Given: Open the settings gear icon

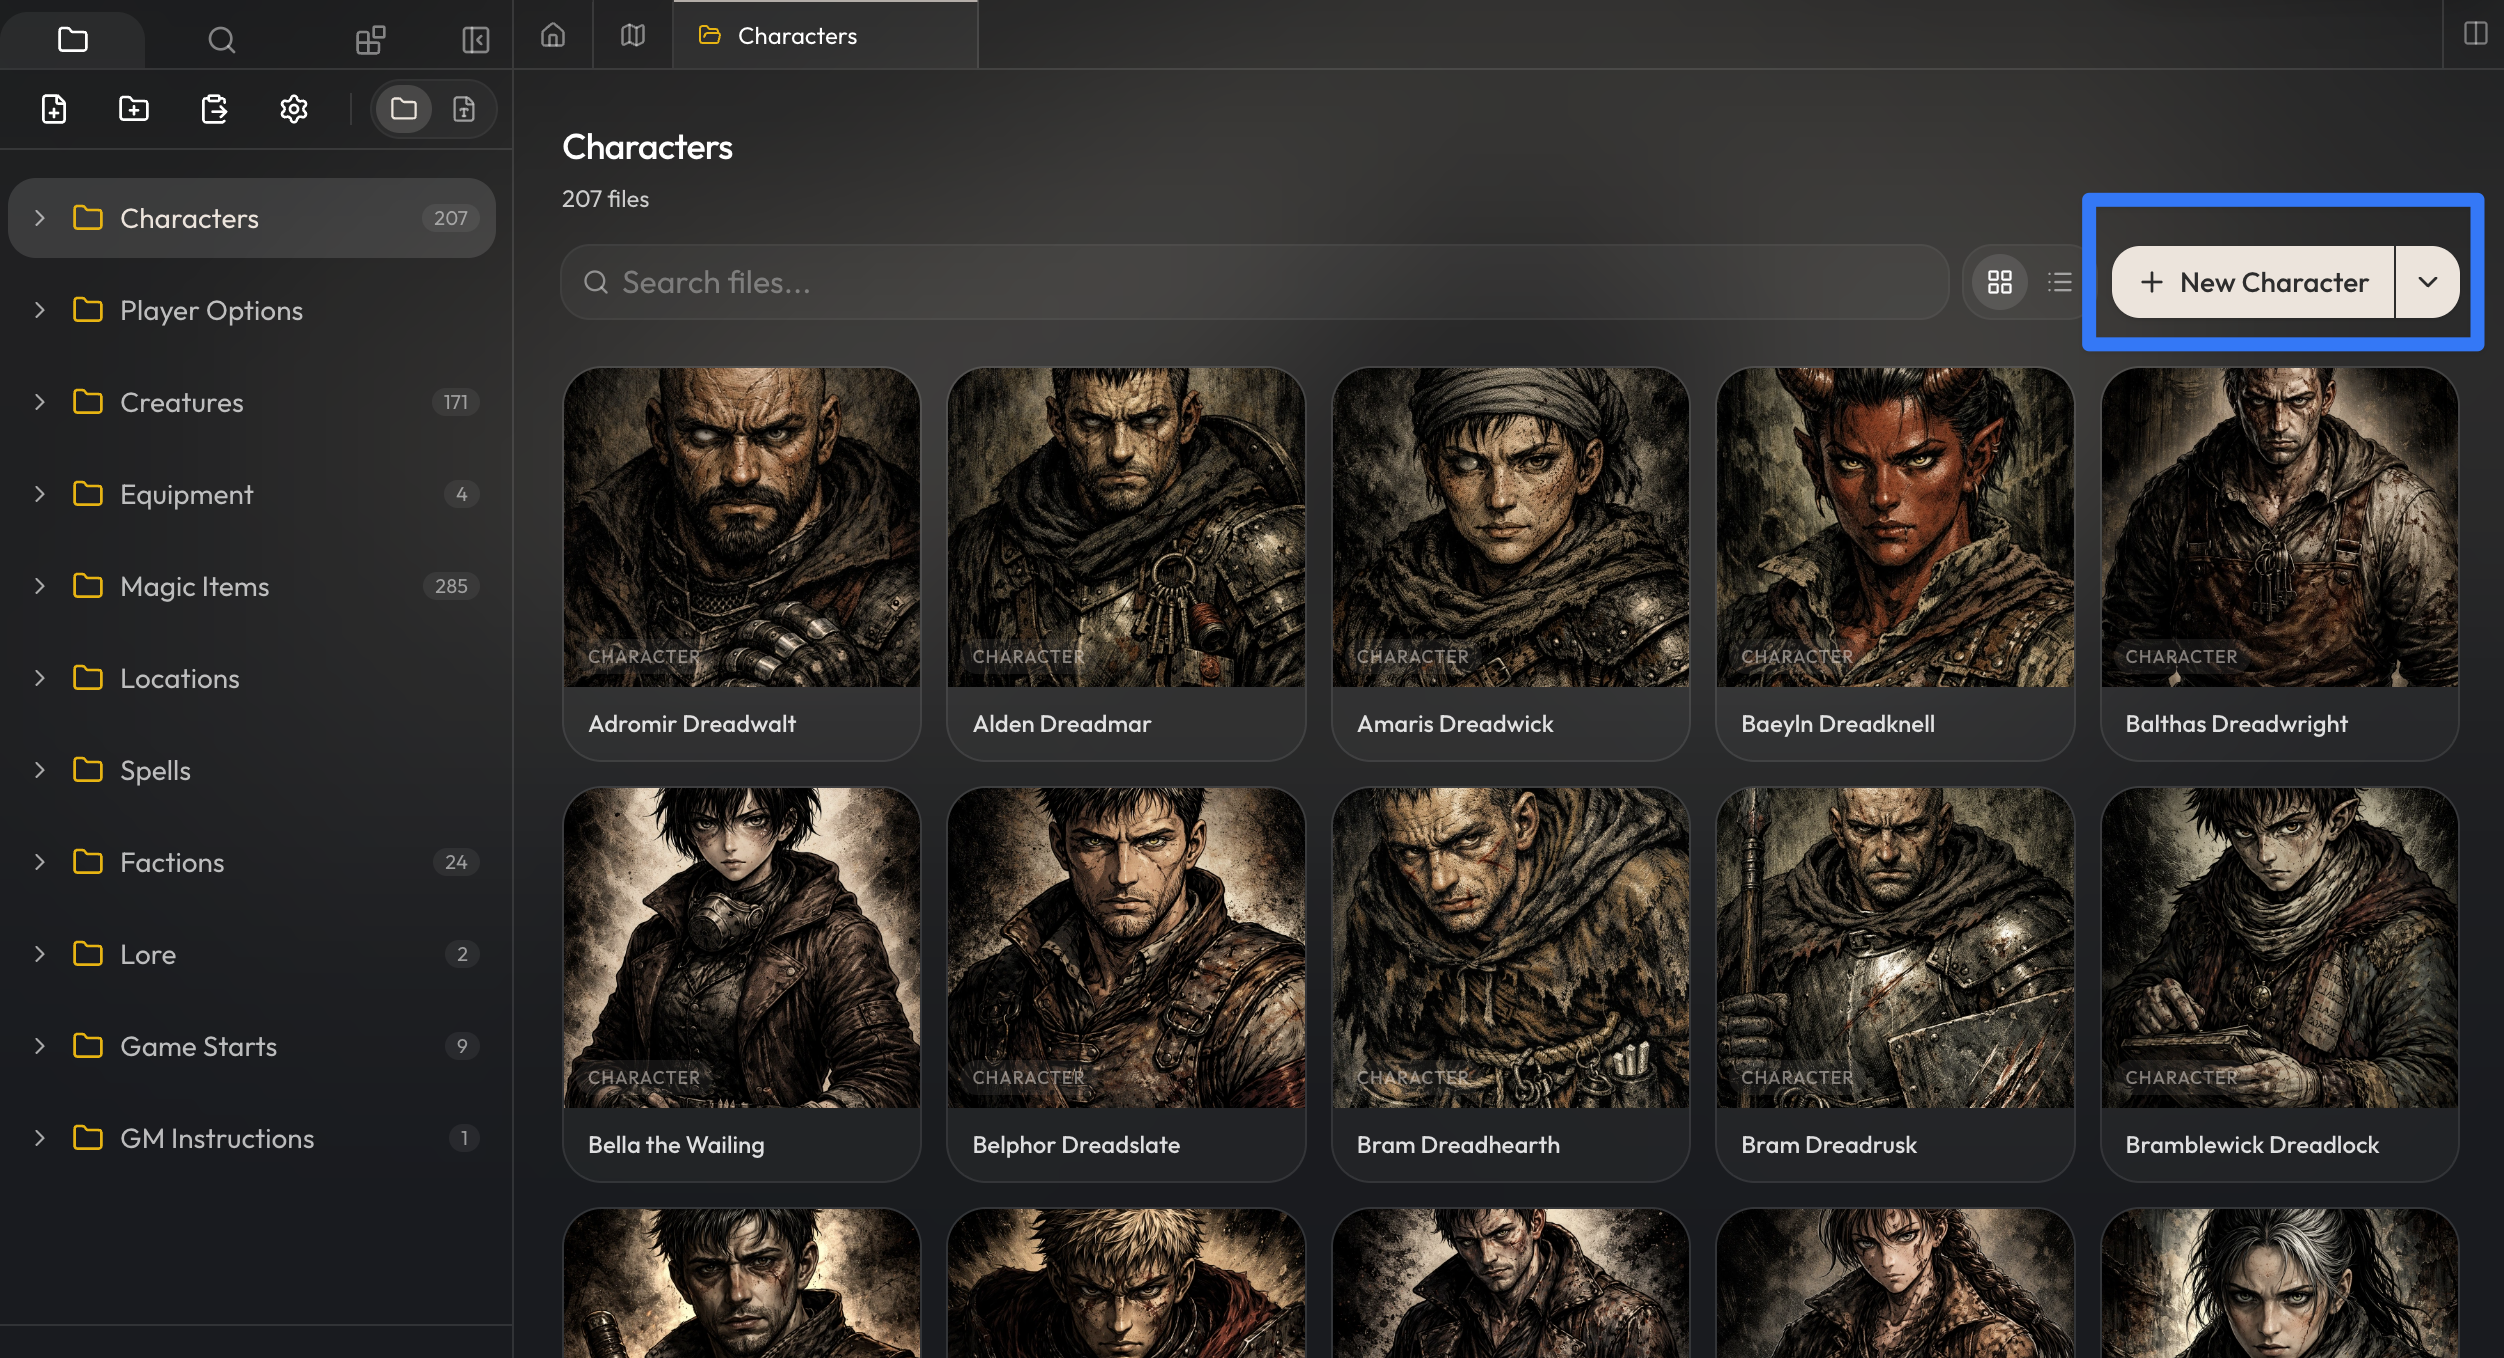Looking at the screenshot, I should tap(294, 108).
